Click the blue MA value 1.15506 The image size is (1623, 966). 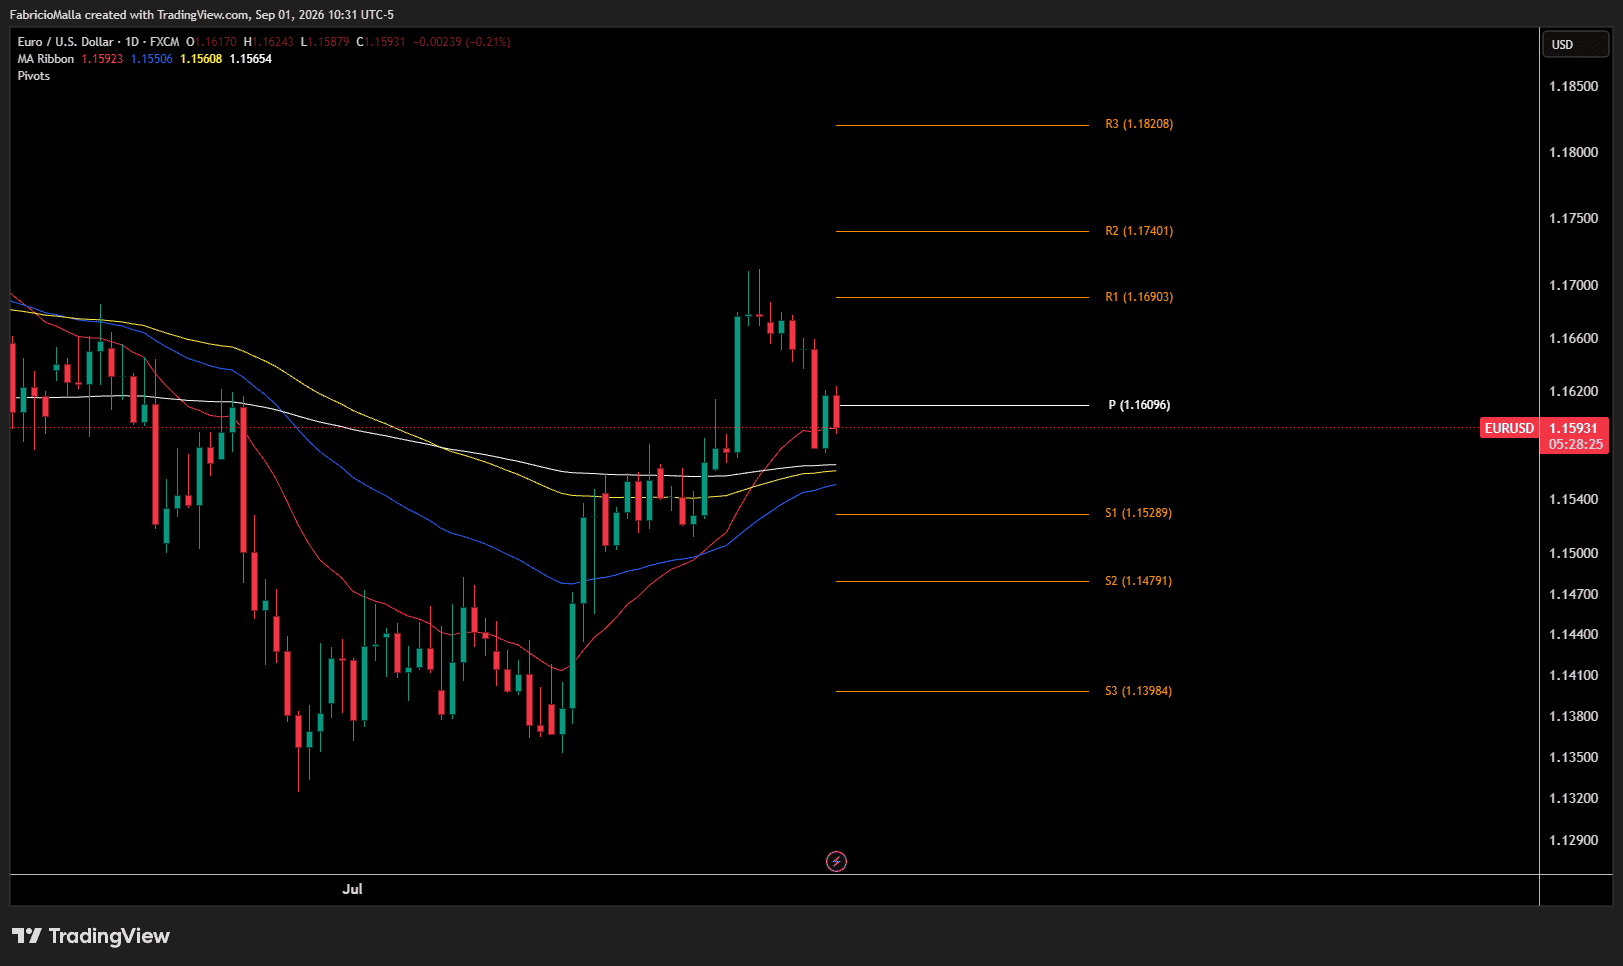tap(152, 59)
